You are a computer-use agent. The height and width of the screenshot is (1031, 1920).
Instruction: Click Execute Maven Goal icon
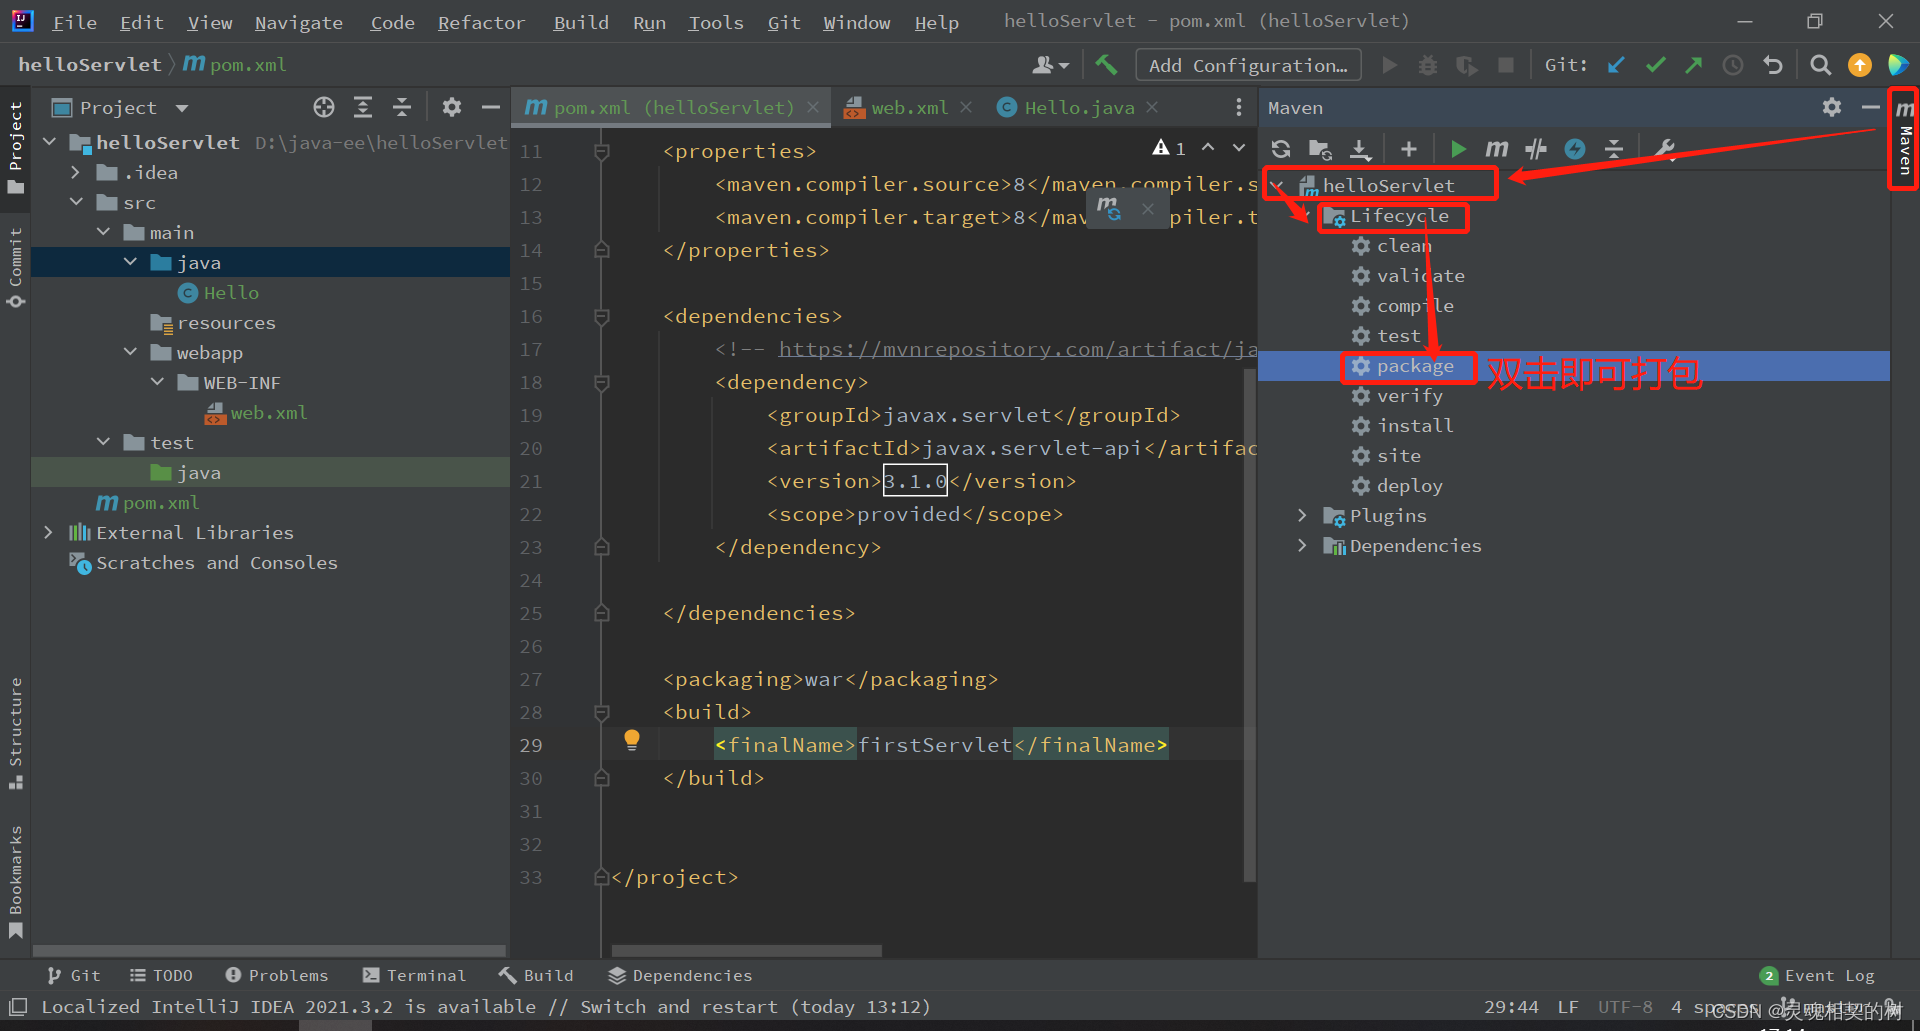(1497, 149)
